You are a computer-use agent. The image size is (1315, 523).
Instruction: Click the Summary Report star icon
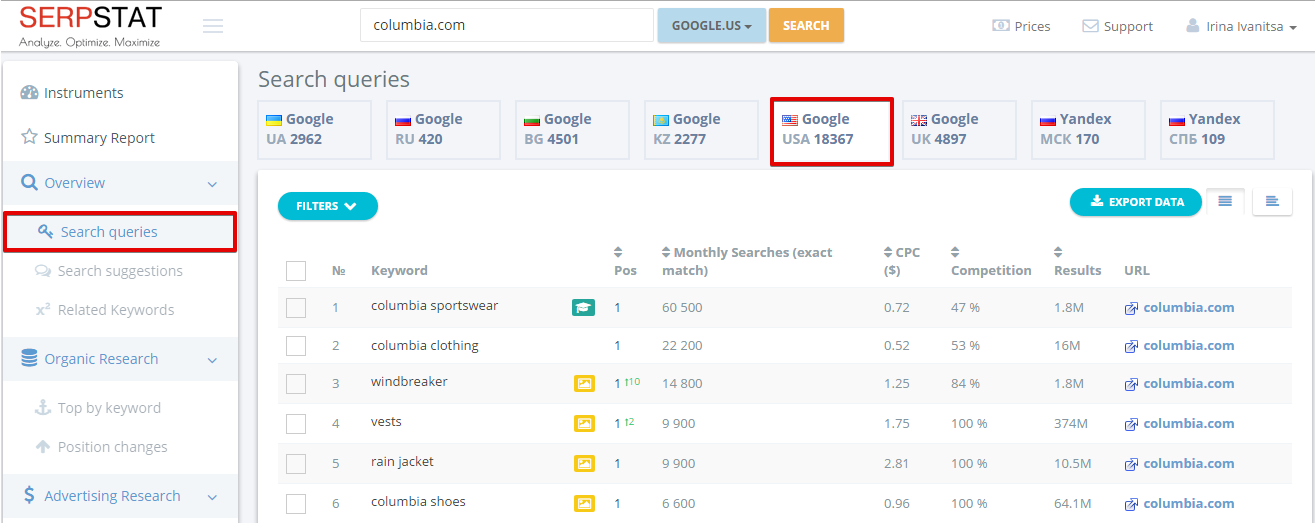tap(29, 137)
